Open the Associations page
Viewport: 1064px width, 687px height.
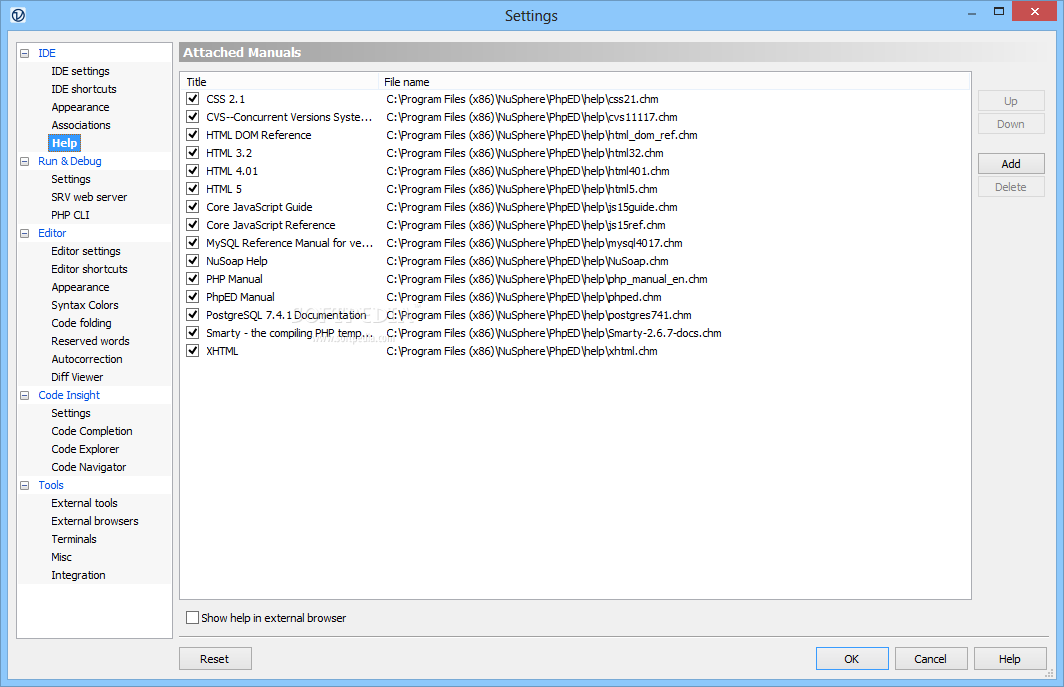[x=81, y=125]
